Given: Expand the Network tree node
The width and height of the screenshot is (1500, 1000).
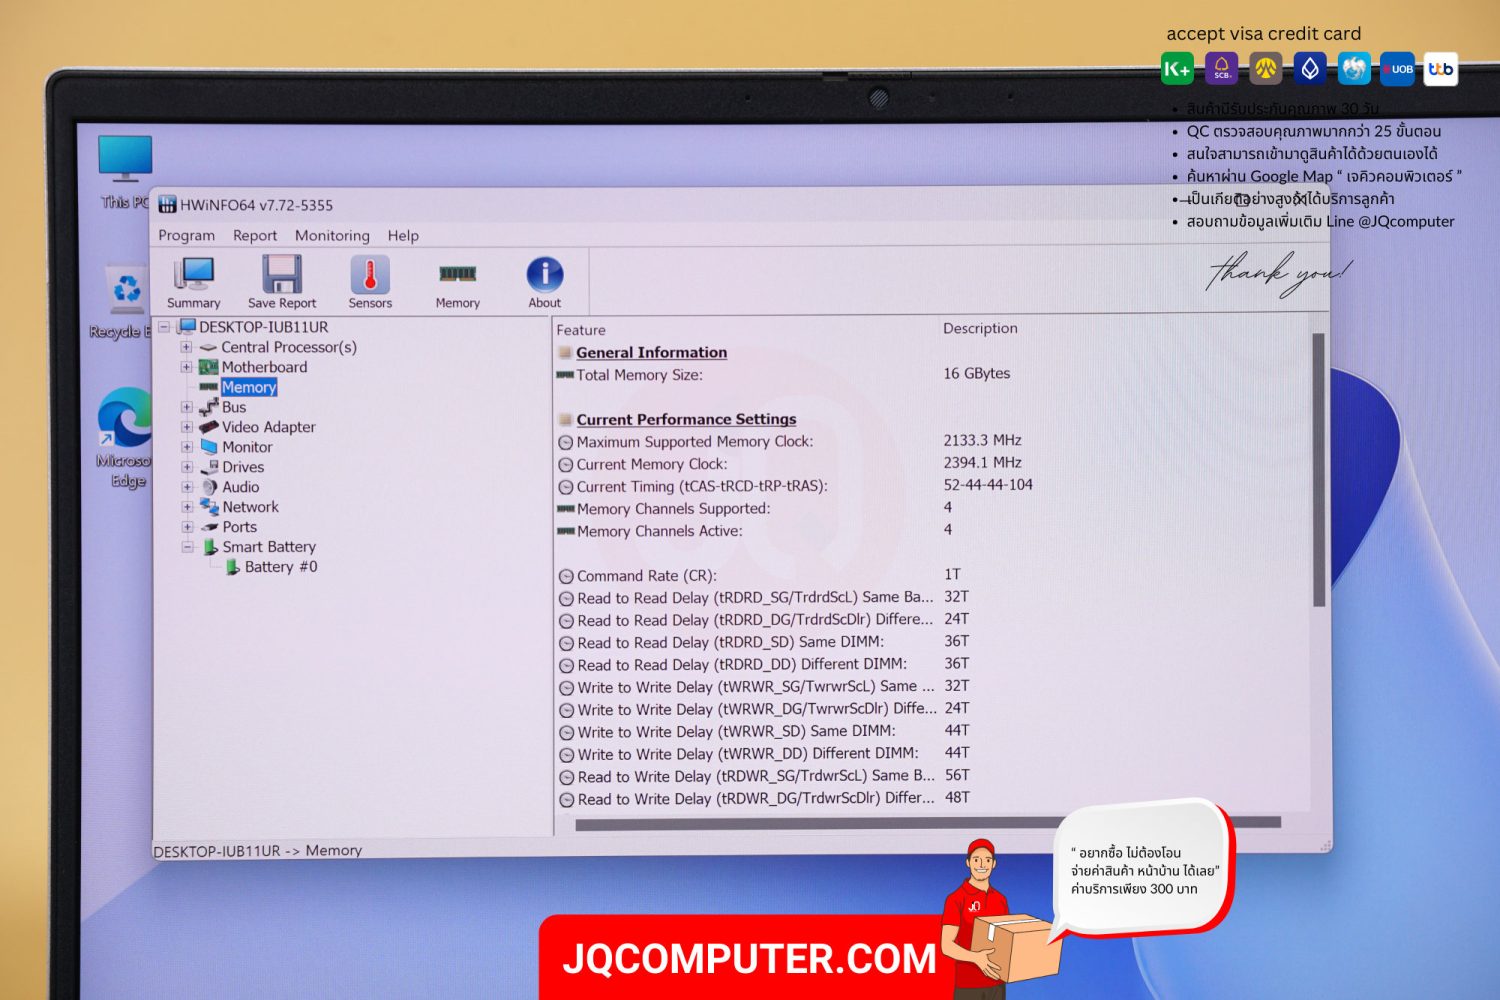Looking at the screenshot, I should coord(186,507).
